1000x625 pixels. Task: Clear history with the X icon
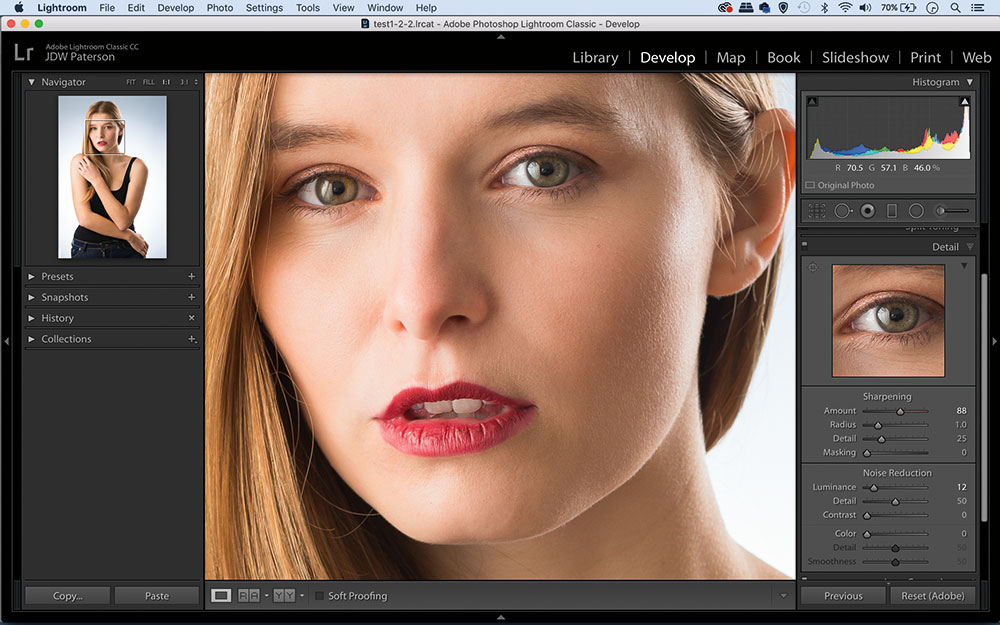click(x=191, y=318)
